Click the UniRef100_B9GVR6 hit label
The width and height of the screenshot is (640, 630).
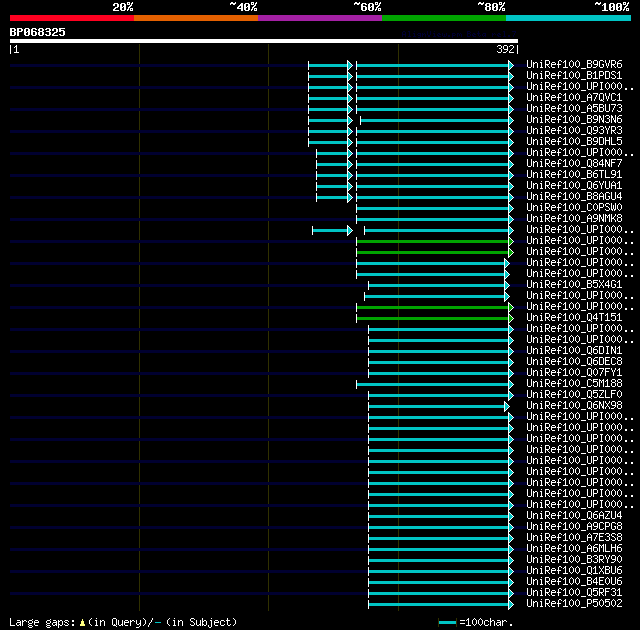coord(574,64)
